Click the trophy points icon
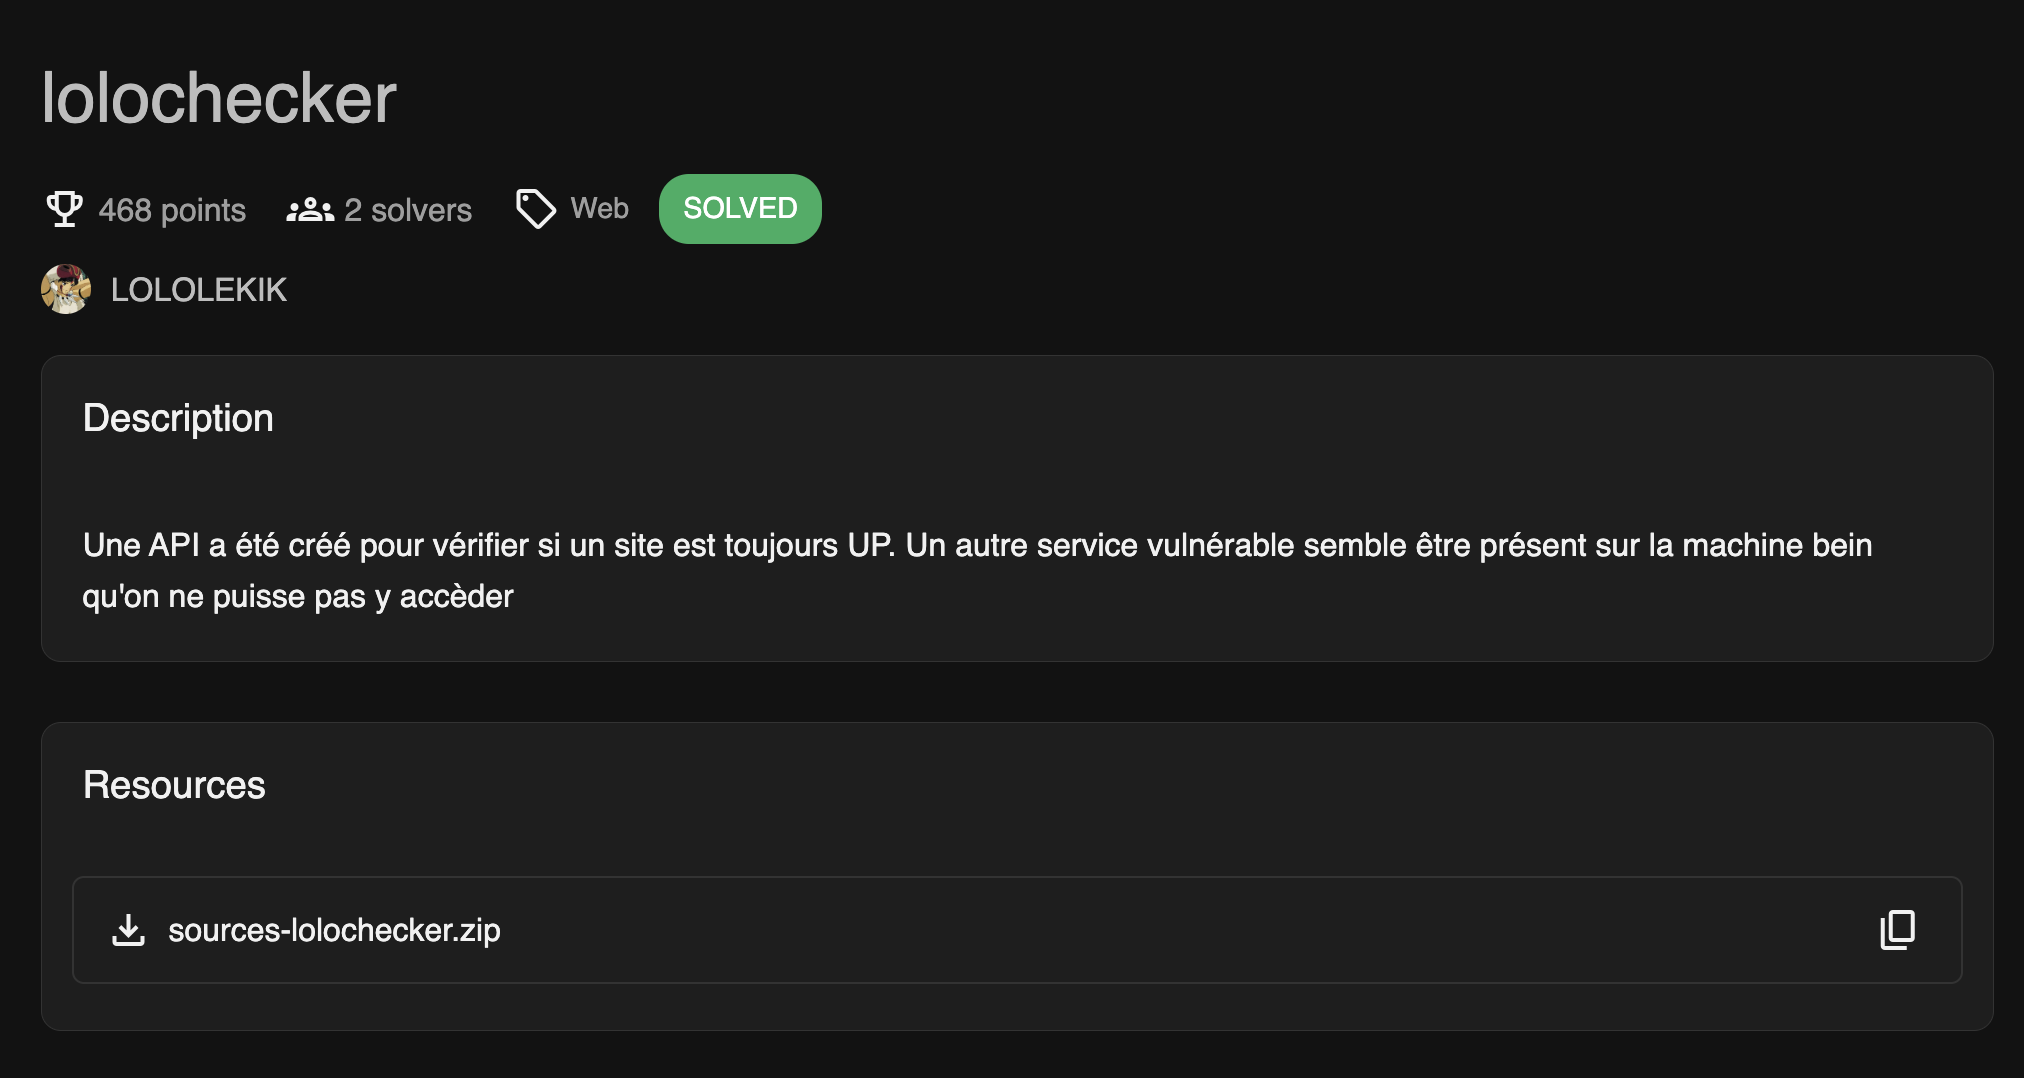Image resolution: width=2024 pixels, height=1078 pixels. tap(65, 209)
